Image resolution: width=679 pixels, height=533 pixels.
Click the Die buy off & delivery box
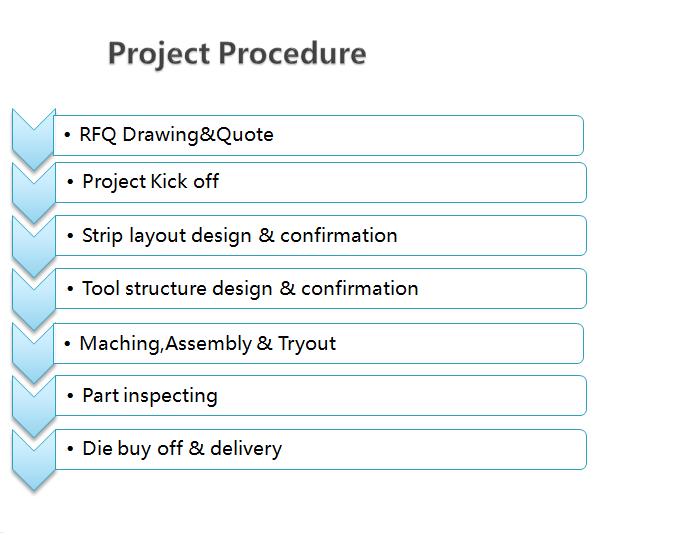[x=321, y=449]
